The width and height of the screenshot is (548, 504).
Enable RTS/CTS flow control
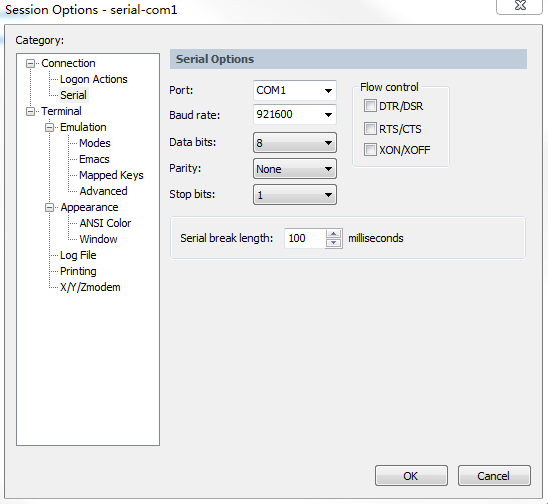pyautogui.click(x=370, y=129)
